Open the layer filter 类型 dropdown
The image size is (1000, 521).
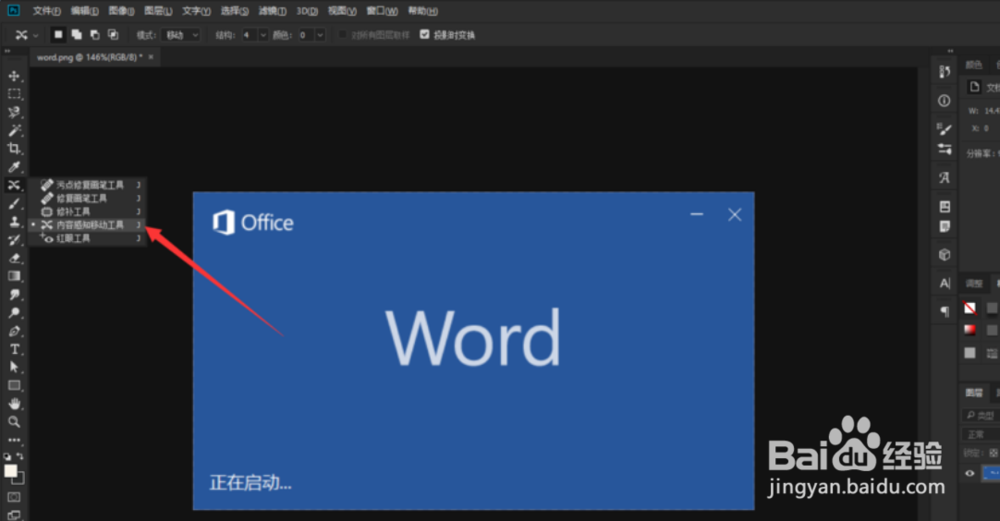[x=980, y=415]
